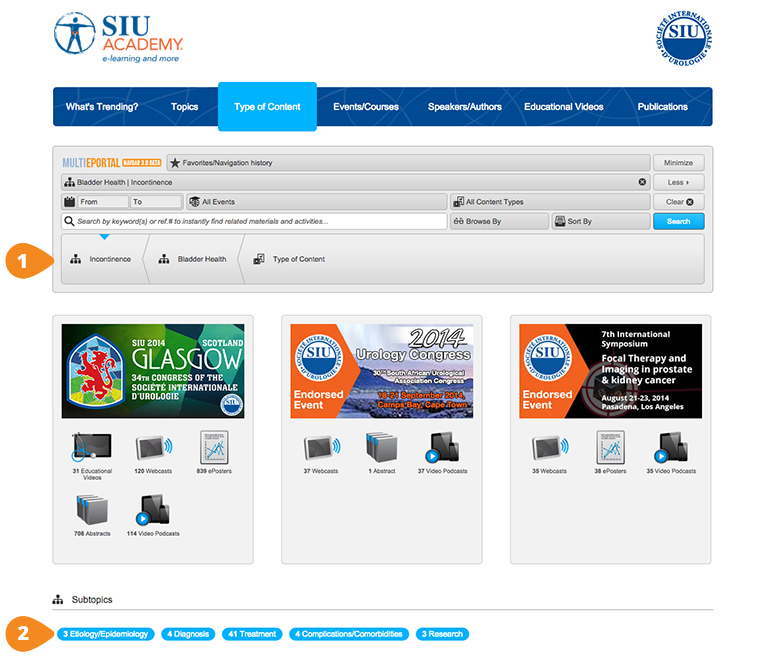Click the magnifying glass search icon

click(69, 221)
